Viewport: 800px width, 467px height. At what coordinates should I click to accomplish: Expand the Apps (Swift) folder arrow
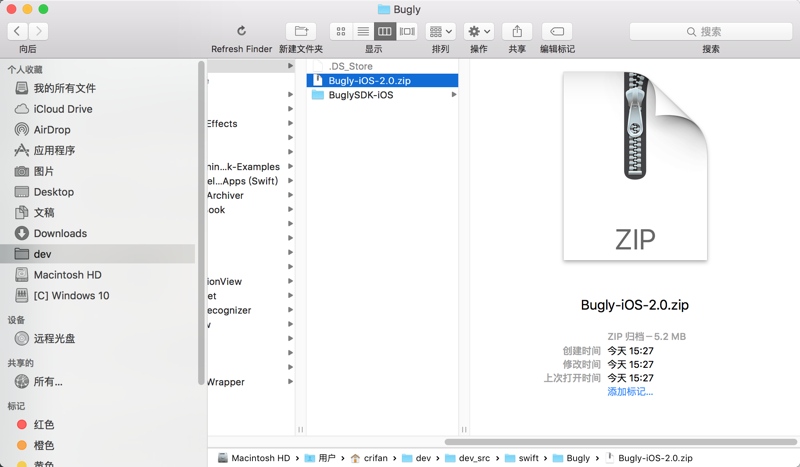[290, 181]
